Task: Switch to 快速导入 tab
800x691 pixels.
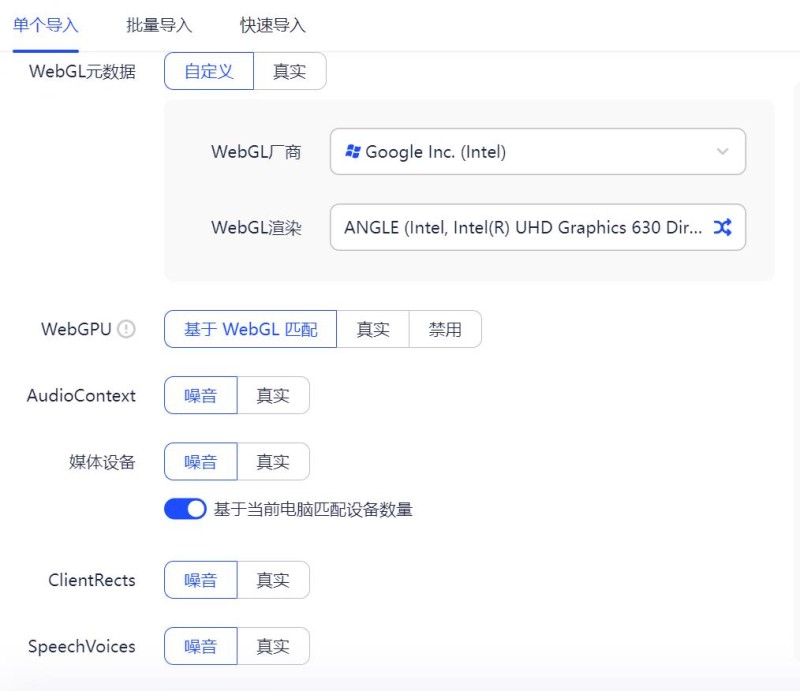Action: coord(273,25)
